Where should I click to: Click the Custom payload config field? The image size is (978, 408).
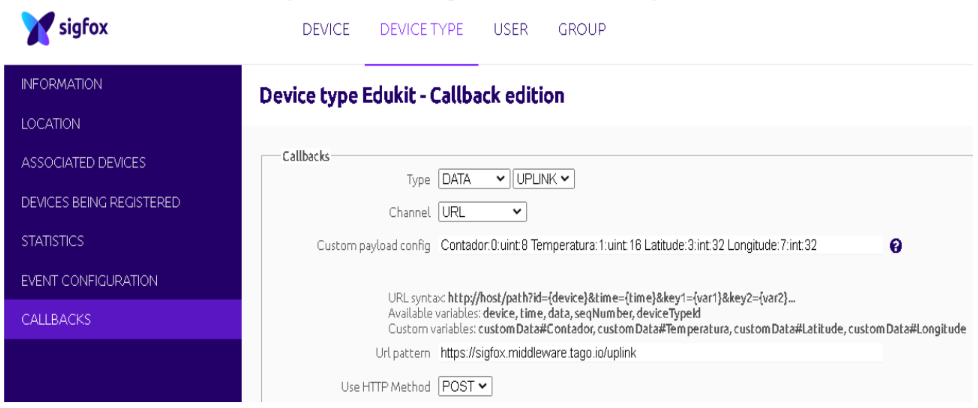[661, 246]
